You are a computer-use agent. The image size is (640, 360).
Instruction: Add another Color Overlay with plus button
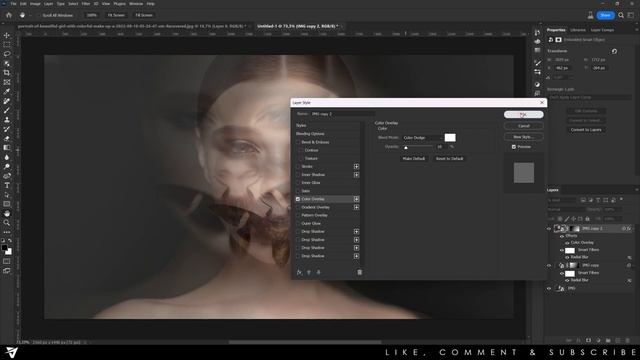(x=356, y=199)
